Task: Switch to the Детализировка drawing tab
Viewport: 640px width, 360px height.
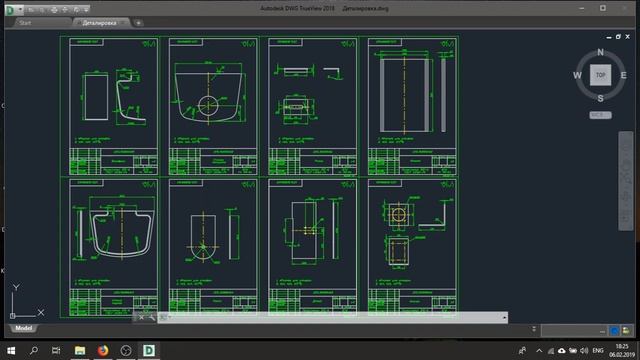Action: (100, 23)
